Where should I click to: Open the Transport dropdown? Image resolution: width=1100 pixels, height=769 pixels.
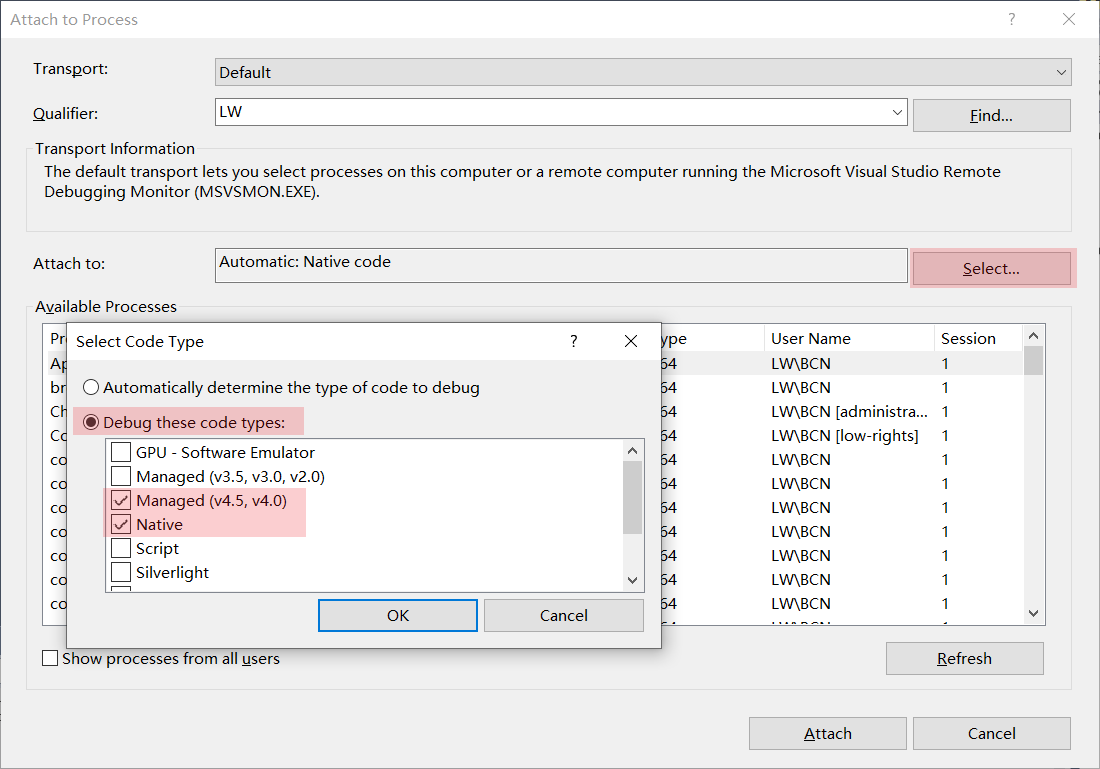coord(1060,72)
